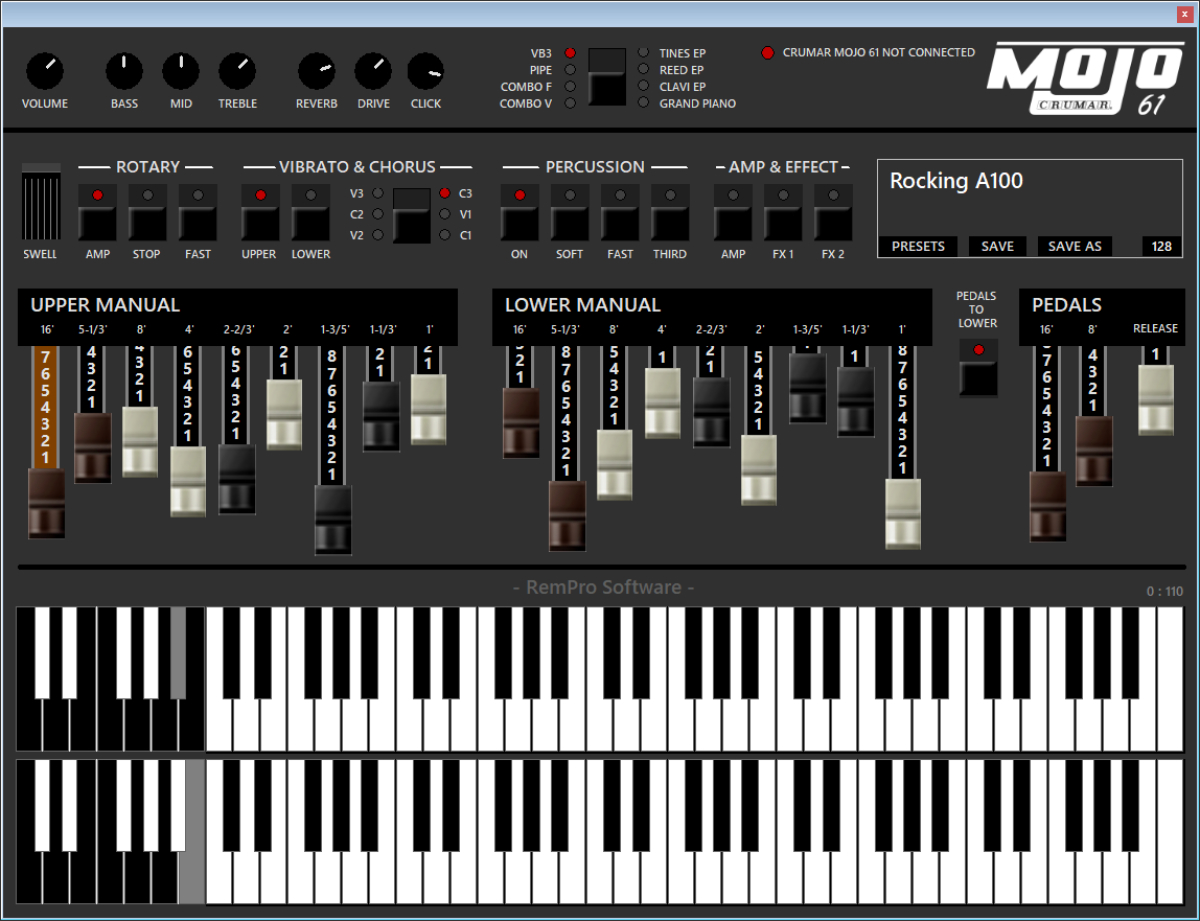The image size is (1200, 921).
Task: Toggle Vibrato LOWER button
Action: (x=310, y=213)
